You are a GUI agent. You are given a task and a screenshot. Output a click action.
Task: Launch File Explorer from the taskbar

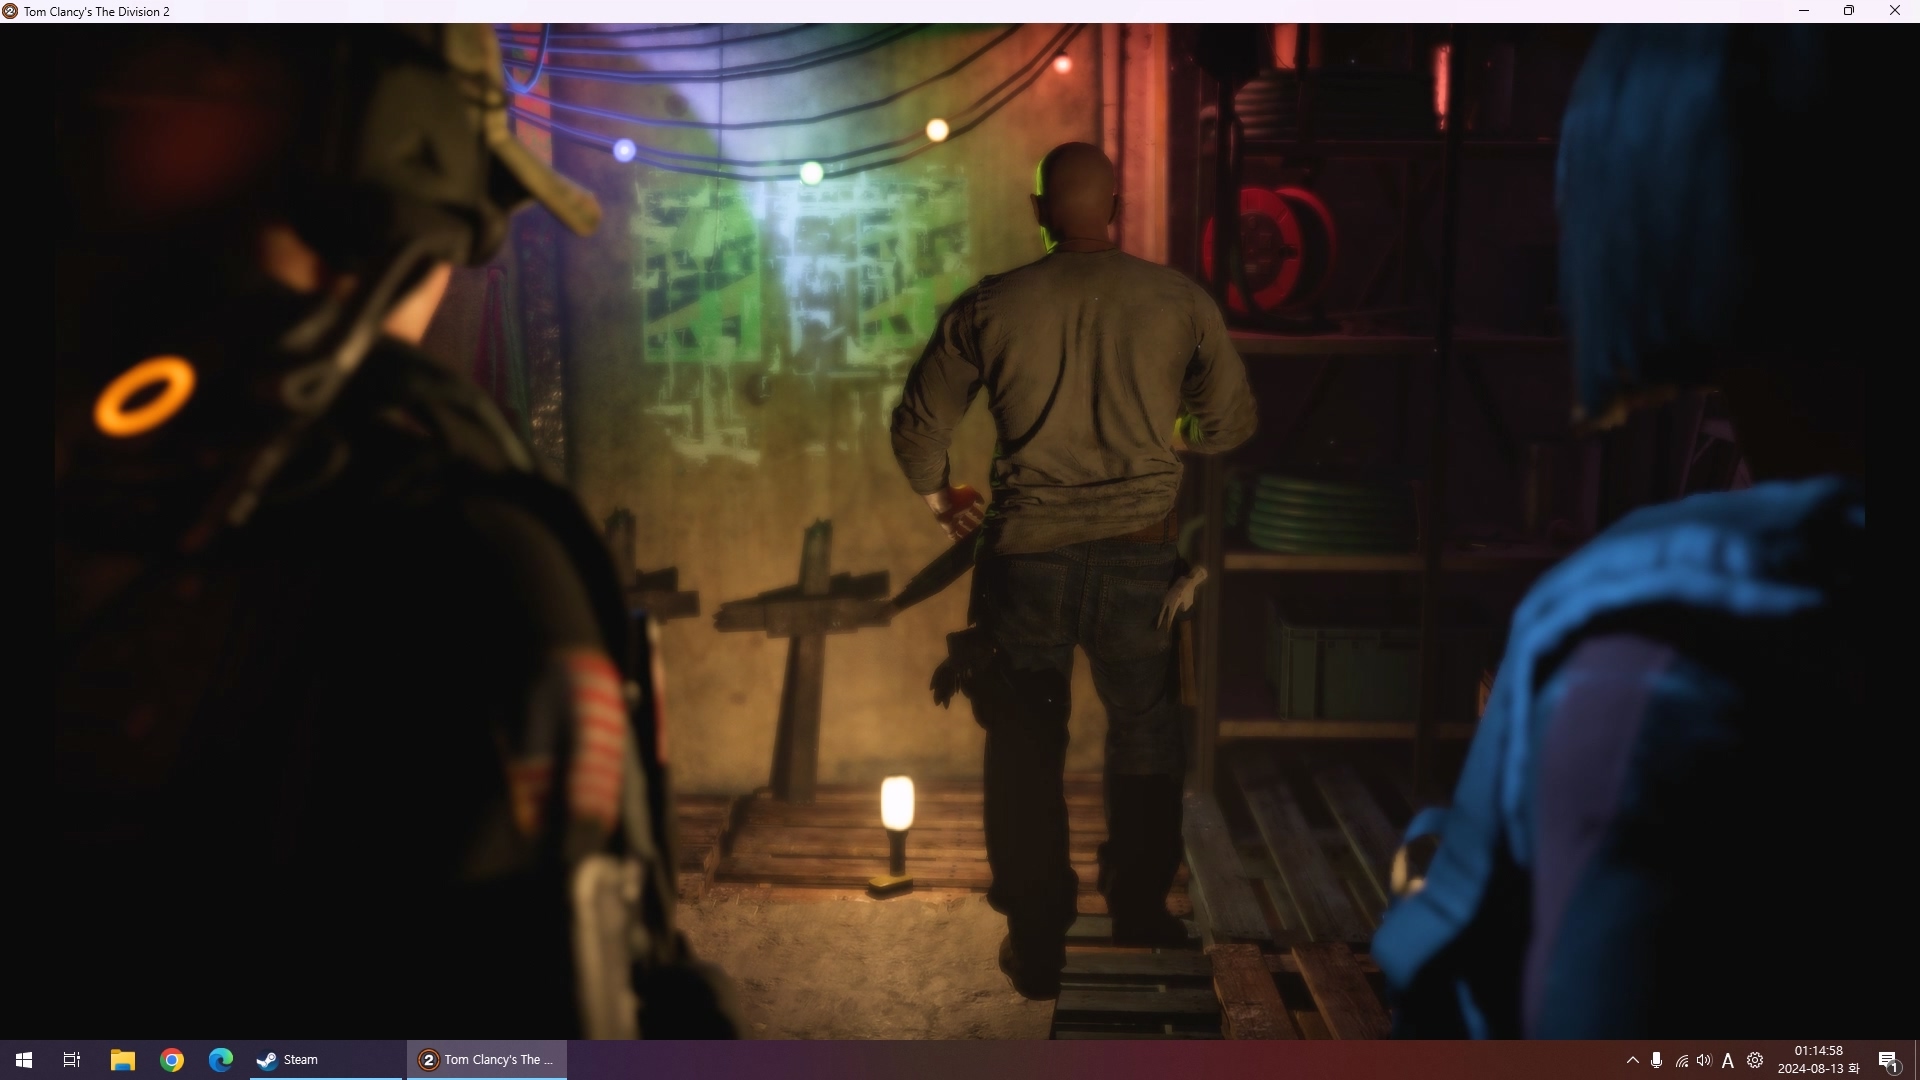click(122, 1060)
